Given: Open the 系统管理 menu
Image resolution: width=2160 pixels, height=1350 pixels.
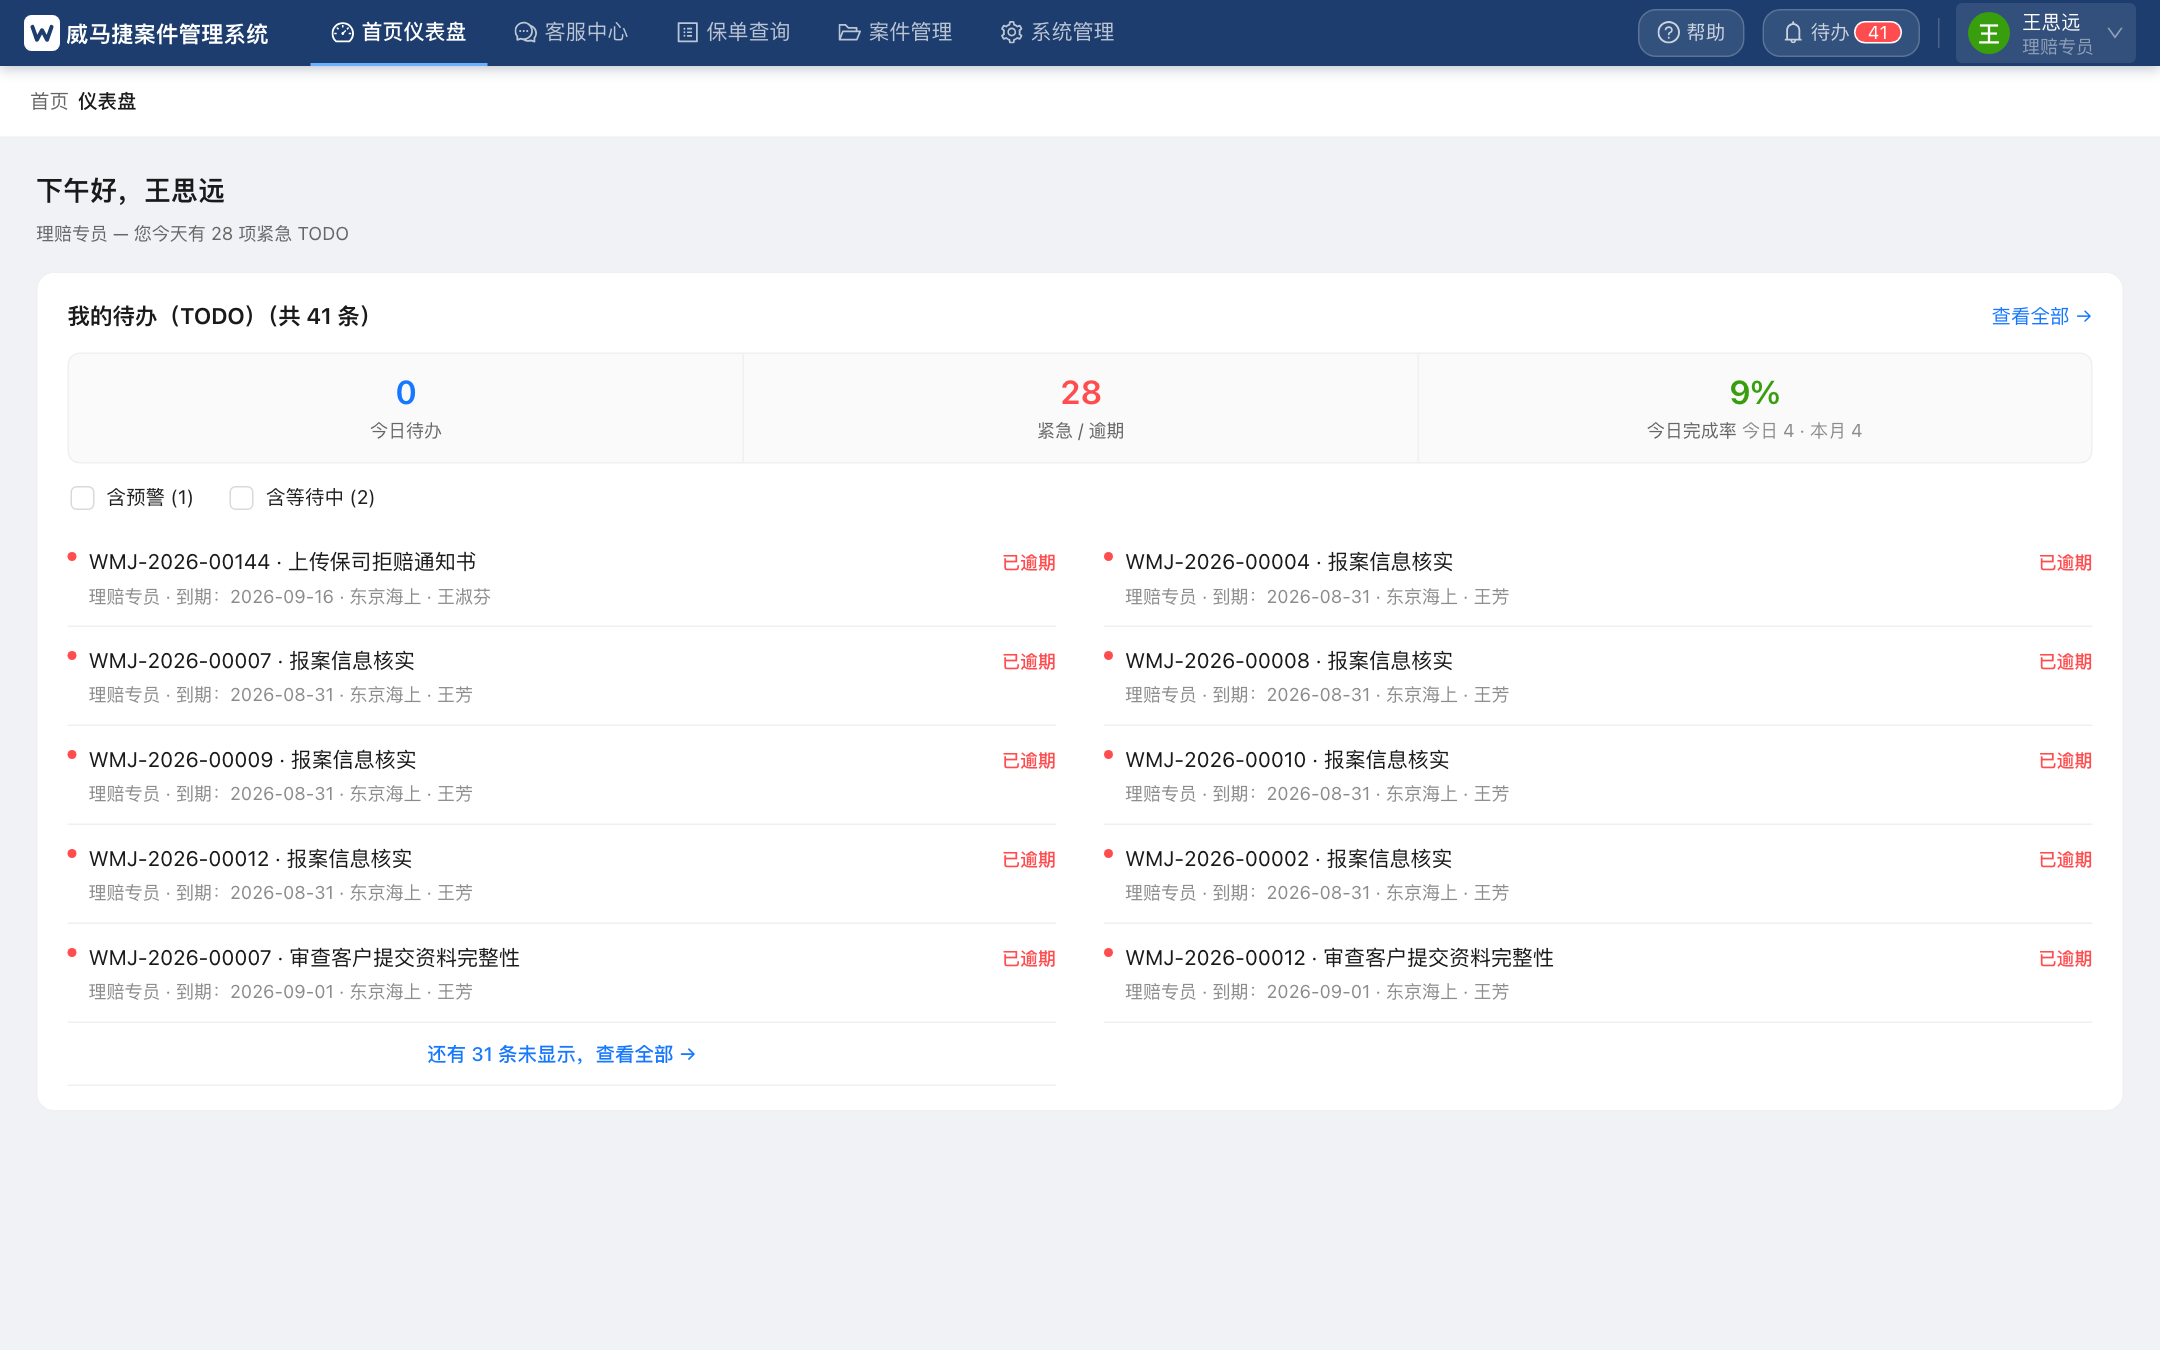Looking at the screenshot, I should [1057, 33].
